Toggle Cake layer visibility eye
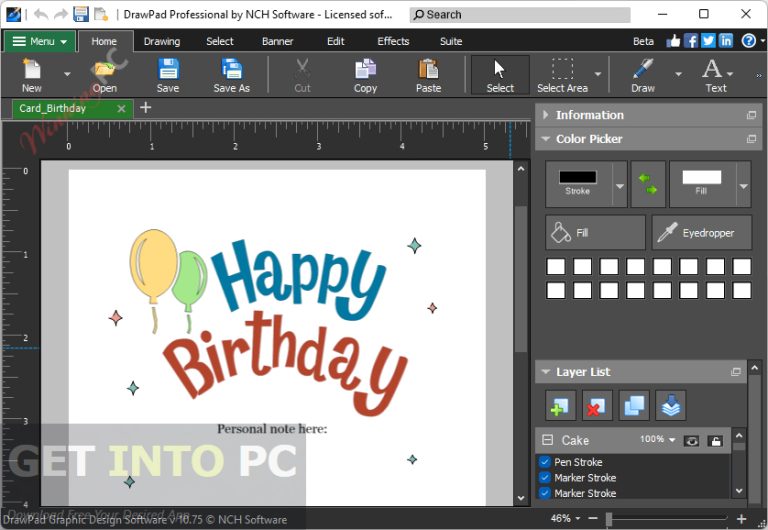Viewport: 768px width, 530px height. point(691,440)
